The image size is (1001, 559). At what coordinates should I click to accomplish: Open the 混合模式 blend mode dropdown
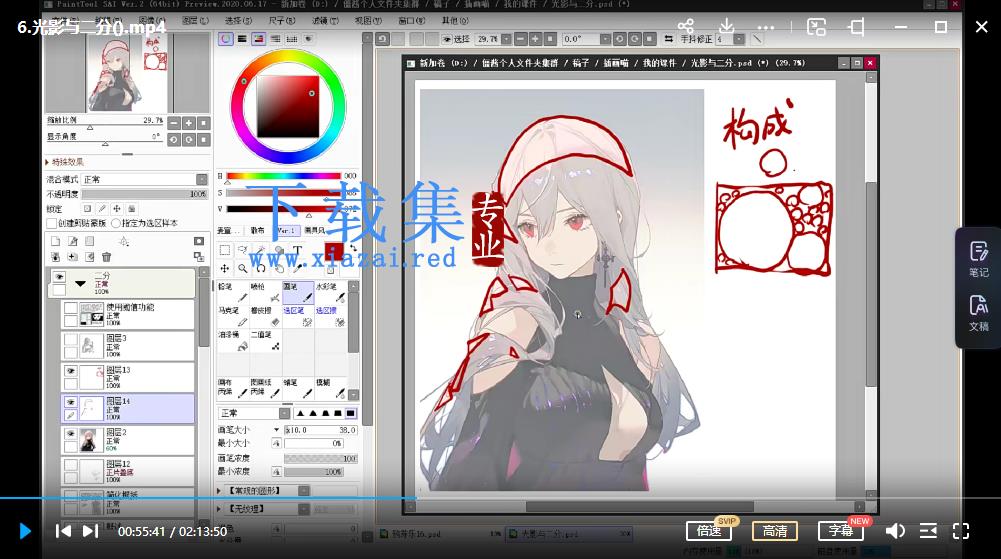point(144,179)
